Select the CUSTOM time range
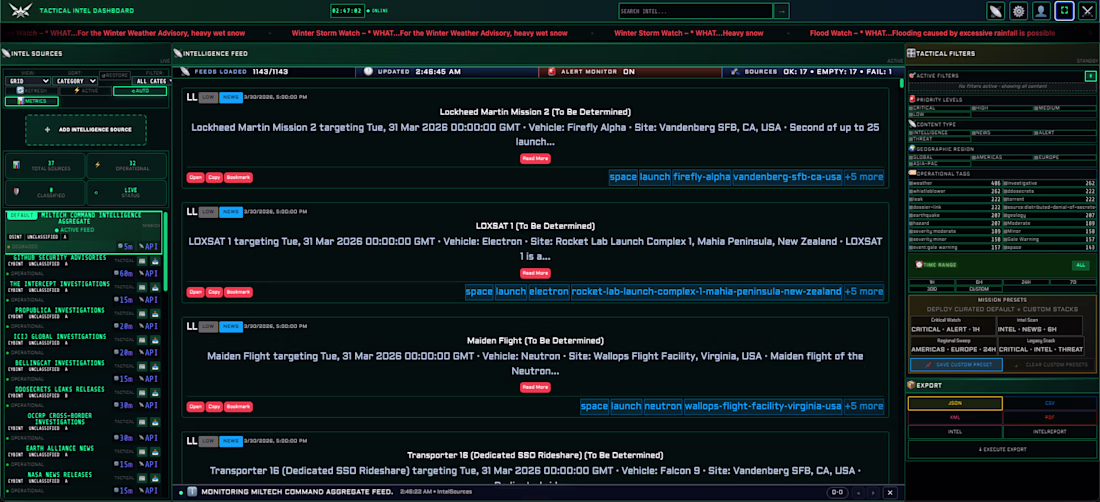The width and height of the screenshot is (1100, 502). click(979, 288)
